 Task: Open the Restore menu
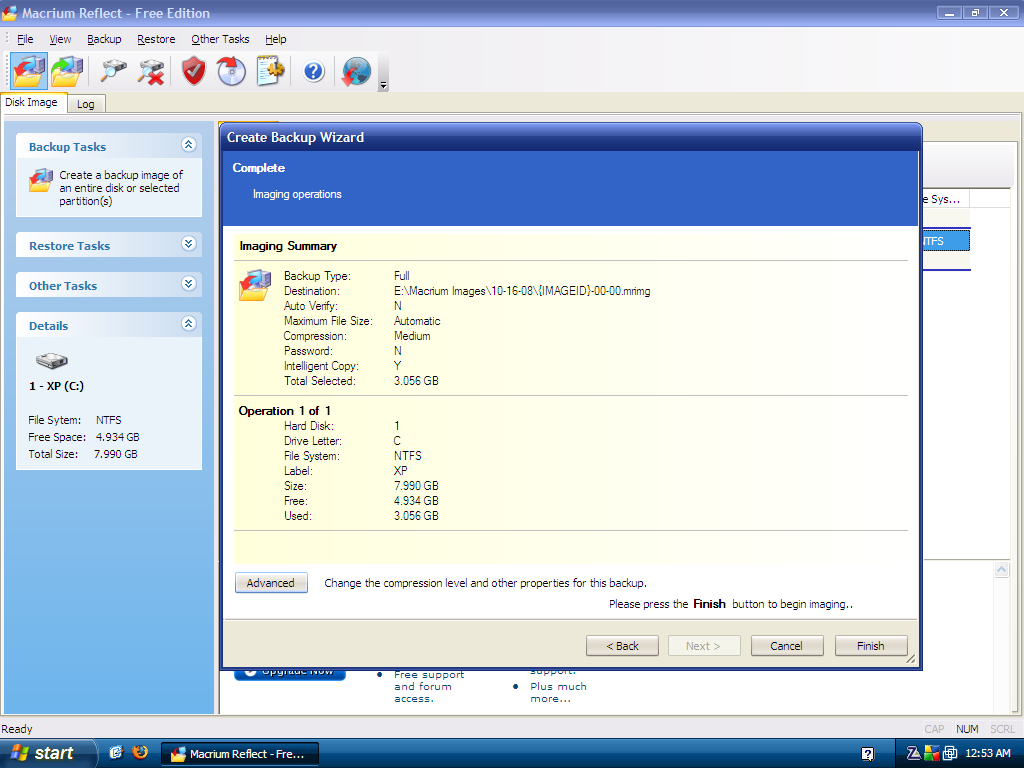tap(156, 39)
